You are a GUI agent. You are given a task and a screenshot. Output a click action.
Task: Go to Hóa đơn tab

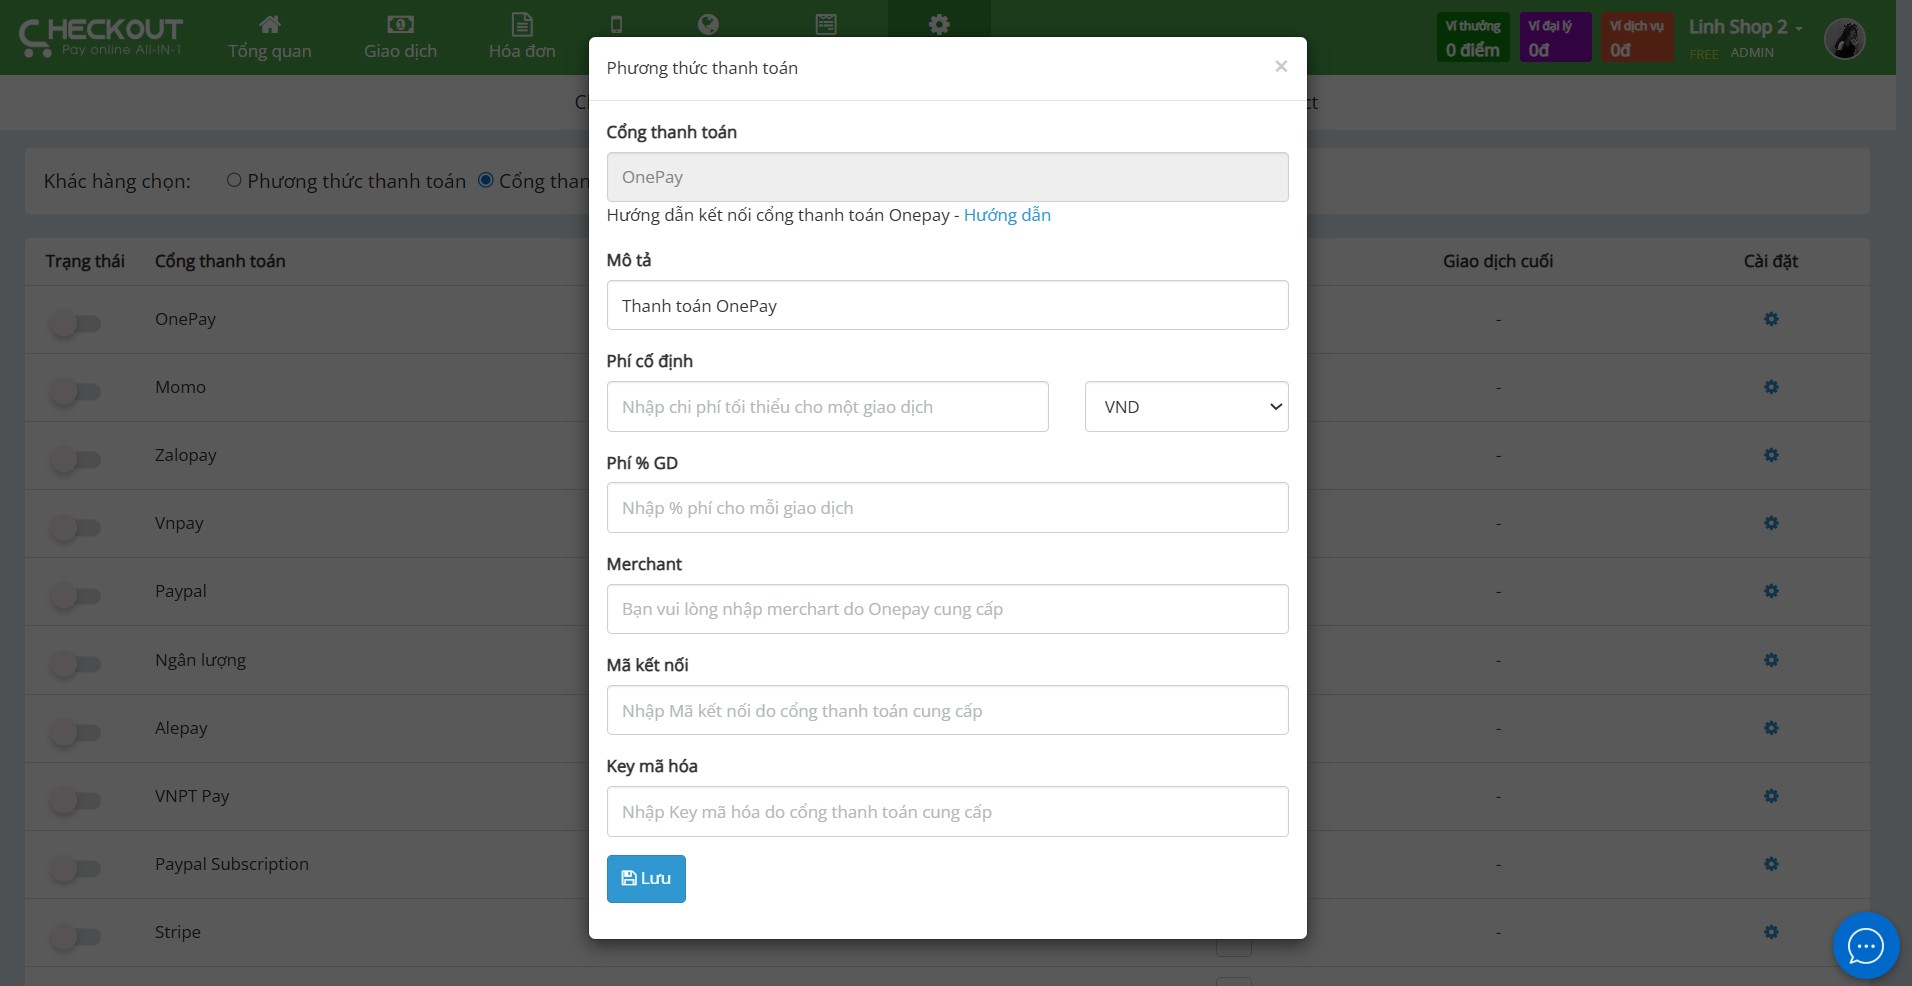point(522,38)
